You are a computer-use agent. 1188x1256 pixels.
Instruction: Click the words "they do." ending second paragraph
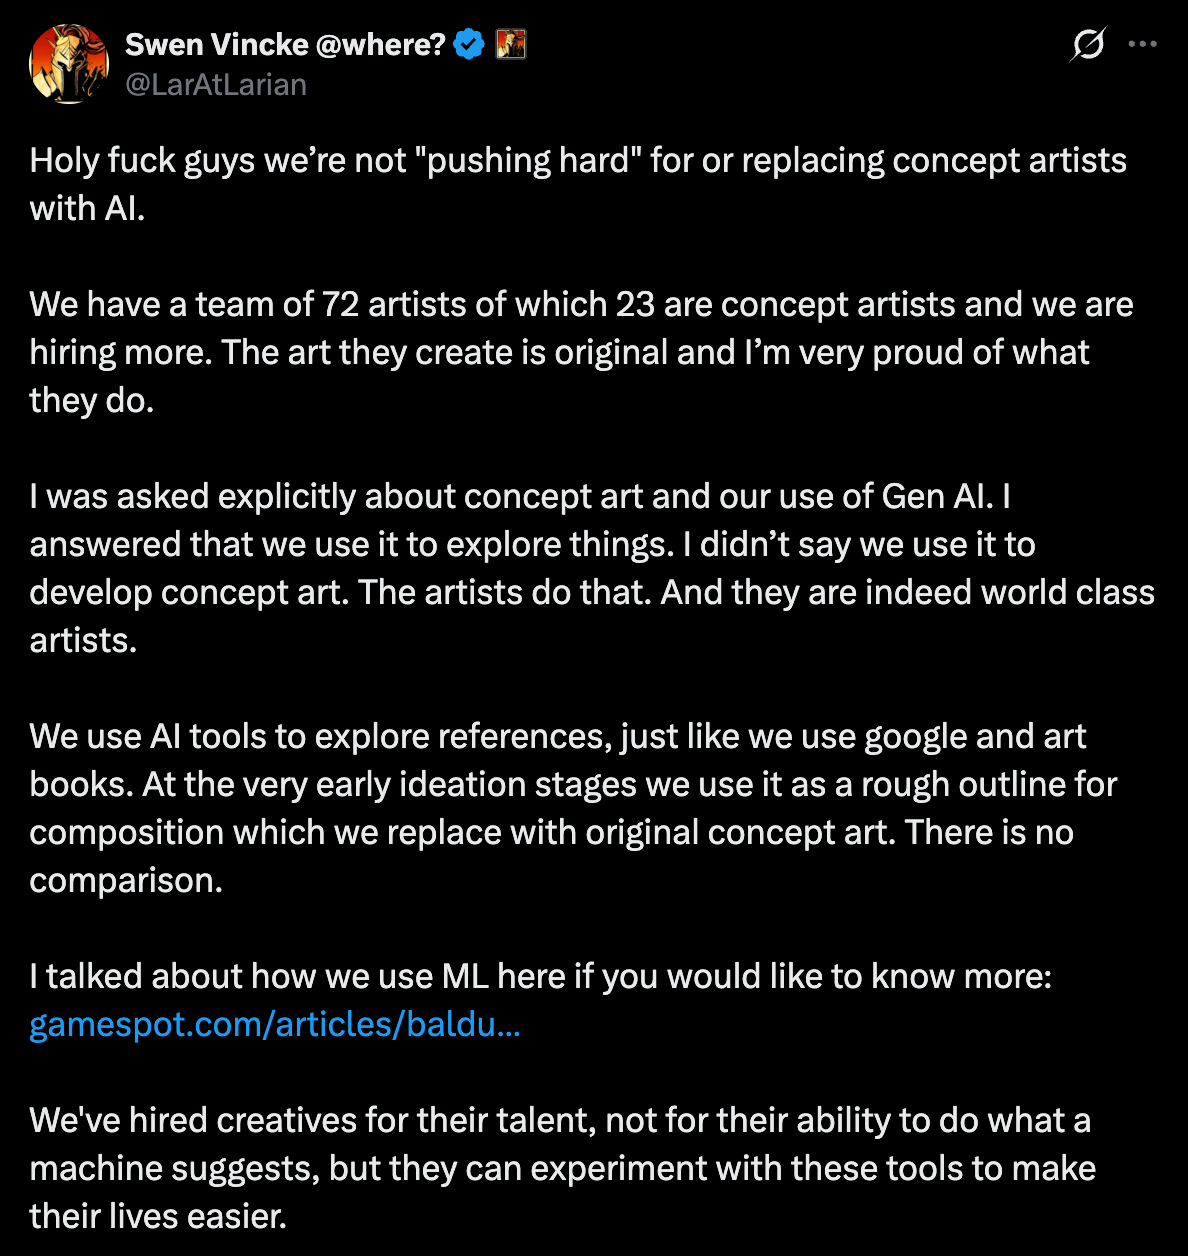click(x=91, y=401)
